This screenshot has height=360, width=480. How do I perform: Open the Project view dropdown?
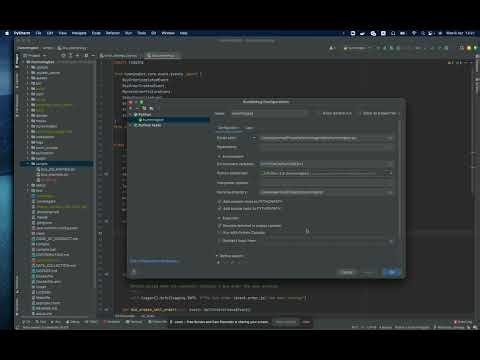[34, 55]
